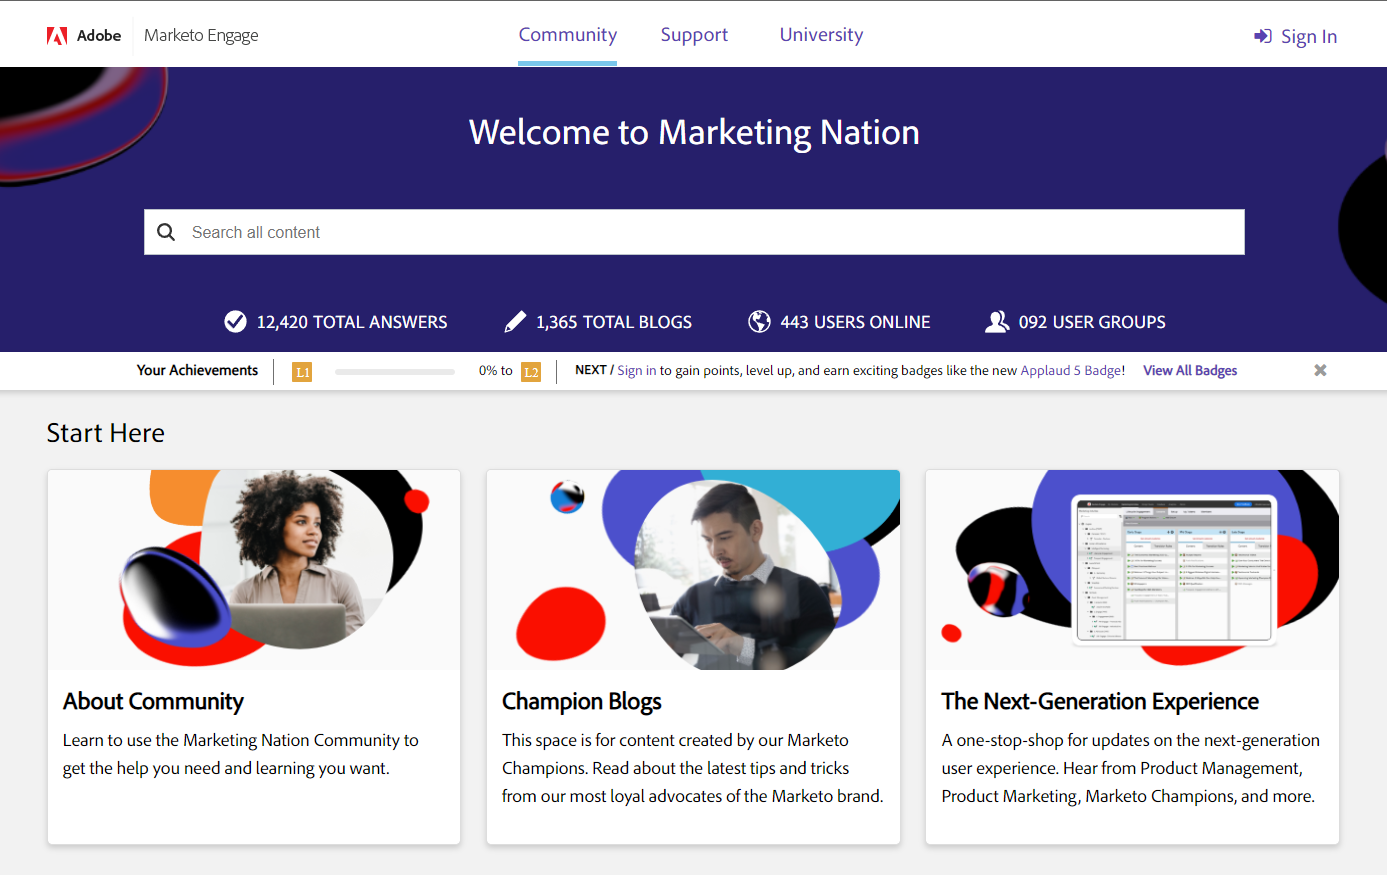Open the Next-Generation Experience card image

(1132, 570)
